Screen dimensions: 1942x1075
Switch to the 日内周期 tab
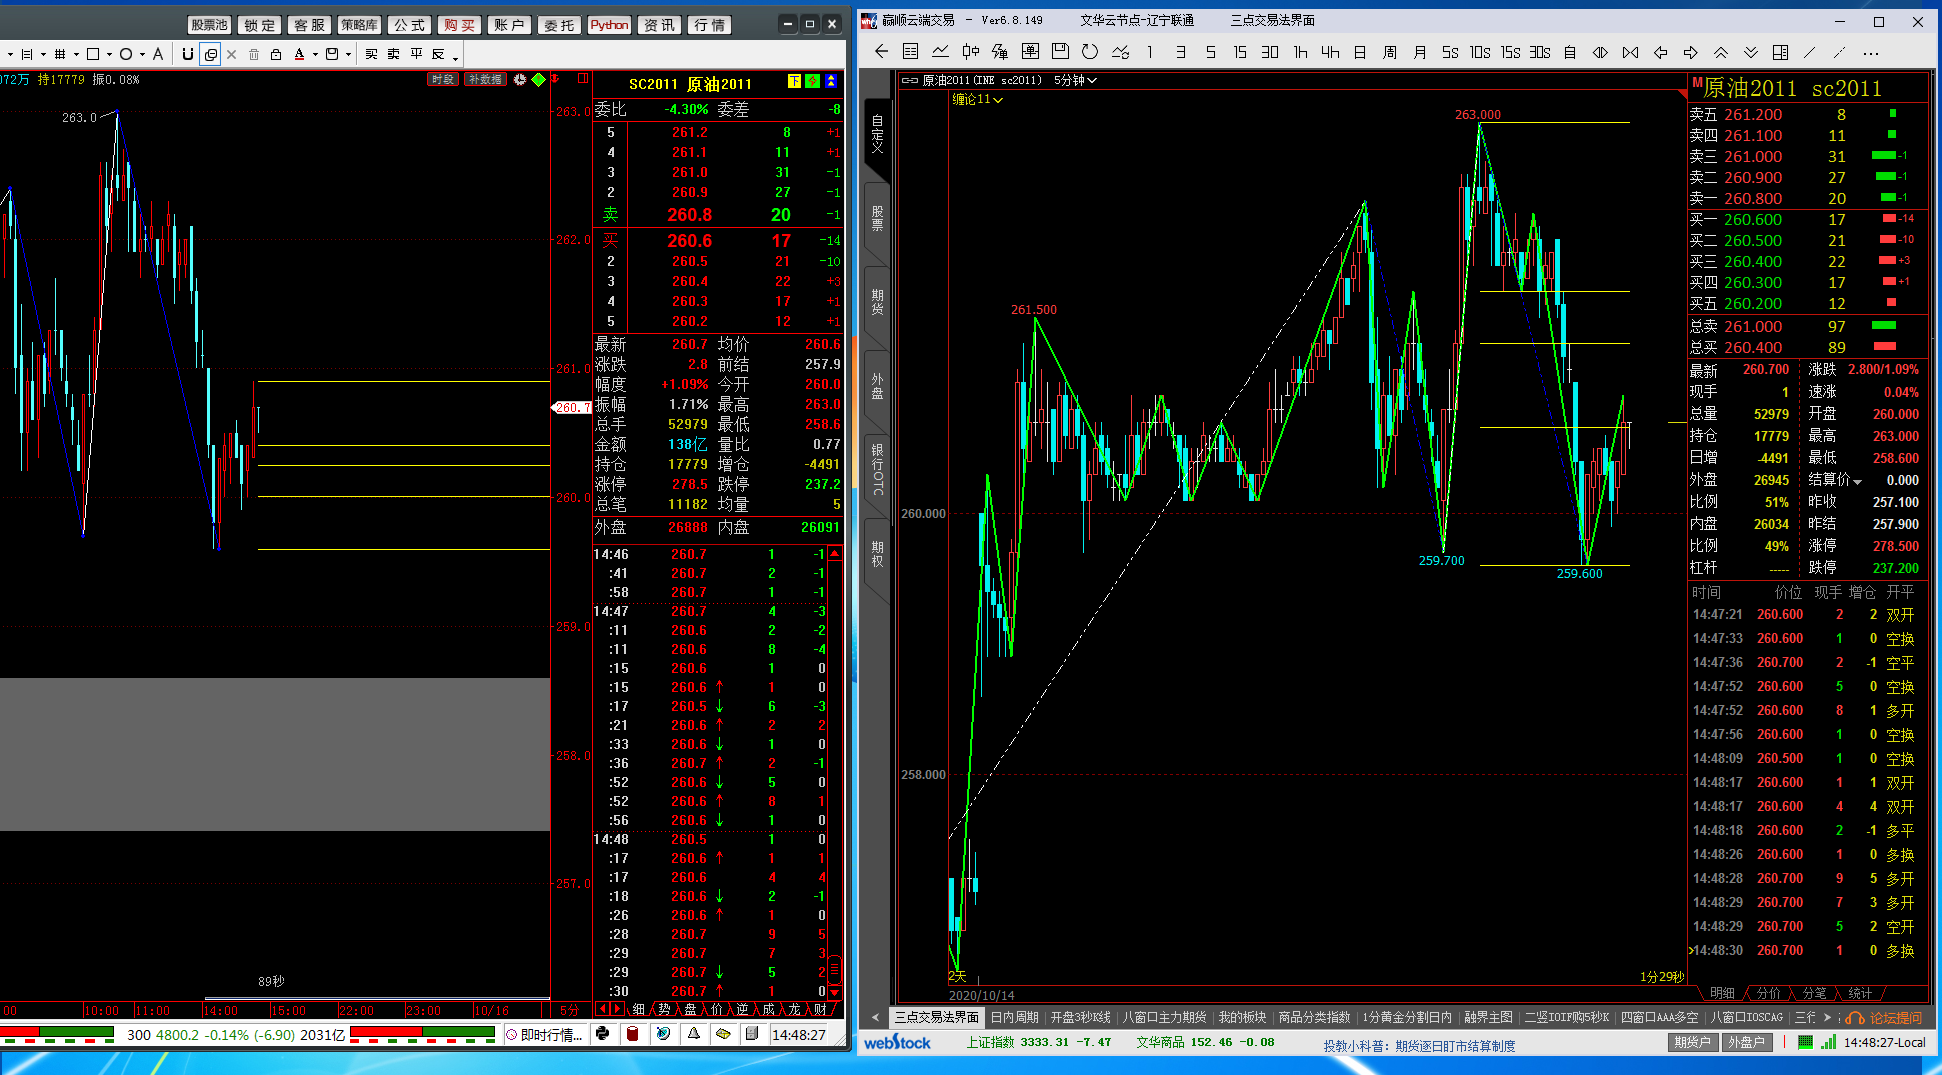[x=1014, y=1017]
